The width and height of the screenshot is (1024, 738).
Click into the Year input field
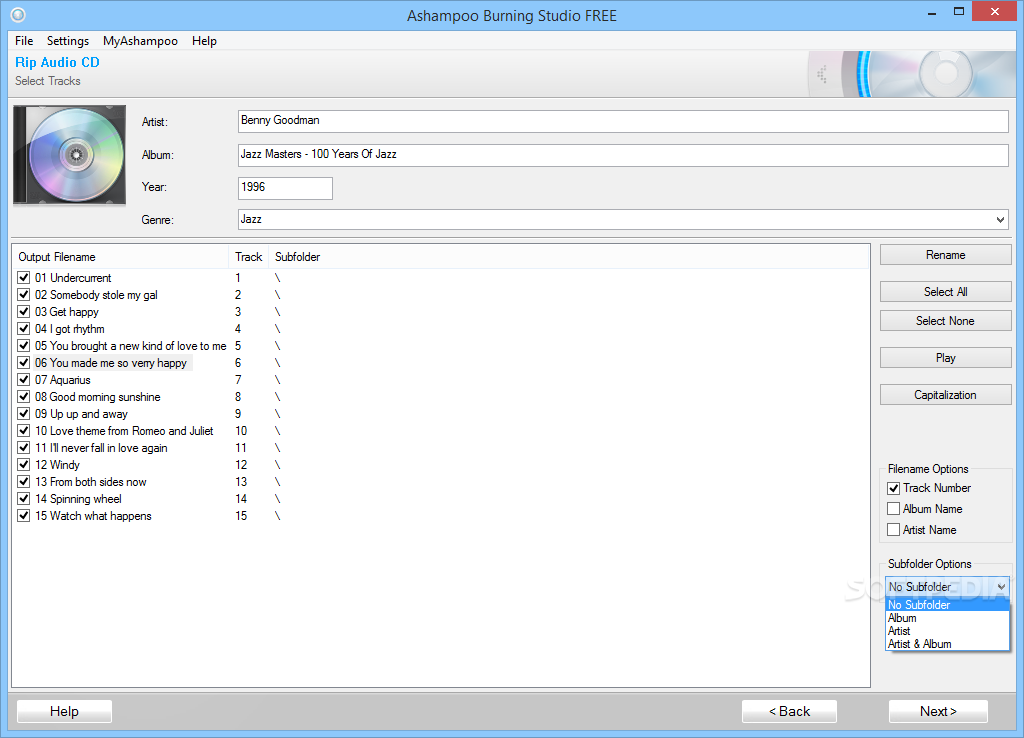point(285,188)
